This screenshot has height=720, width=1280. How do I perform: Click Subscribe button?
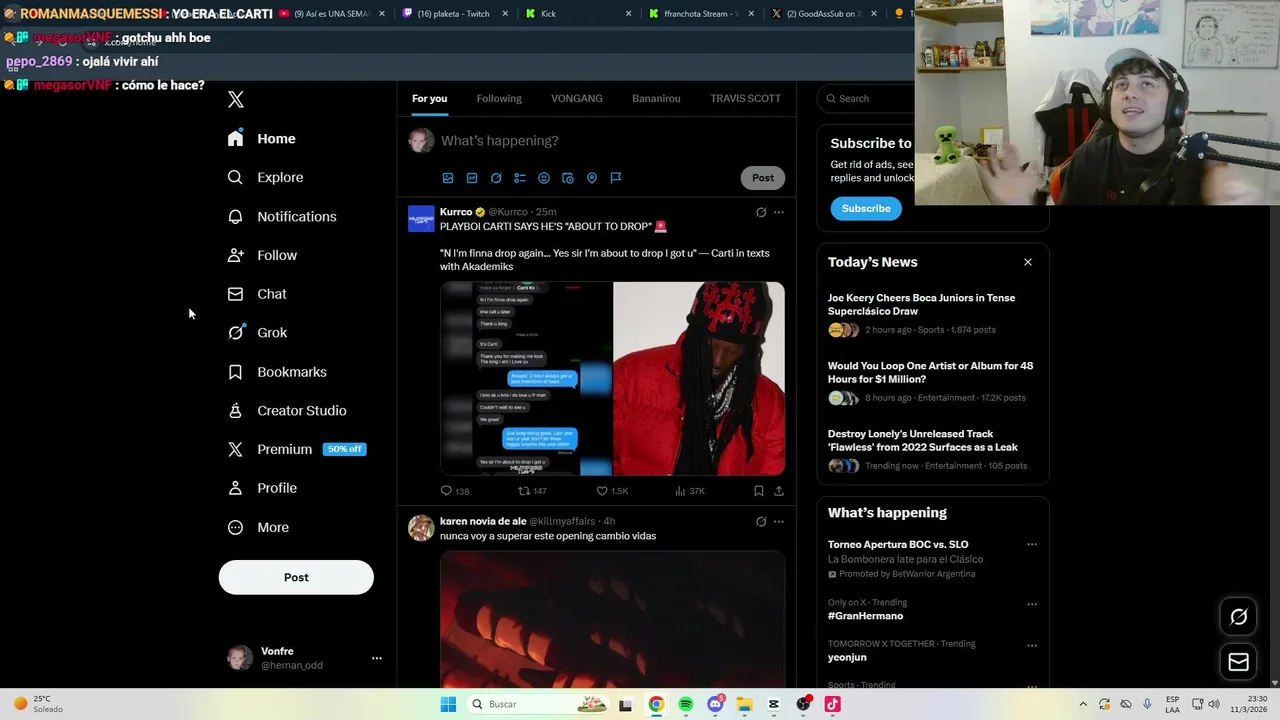click(866, 208)
